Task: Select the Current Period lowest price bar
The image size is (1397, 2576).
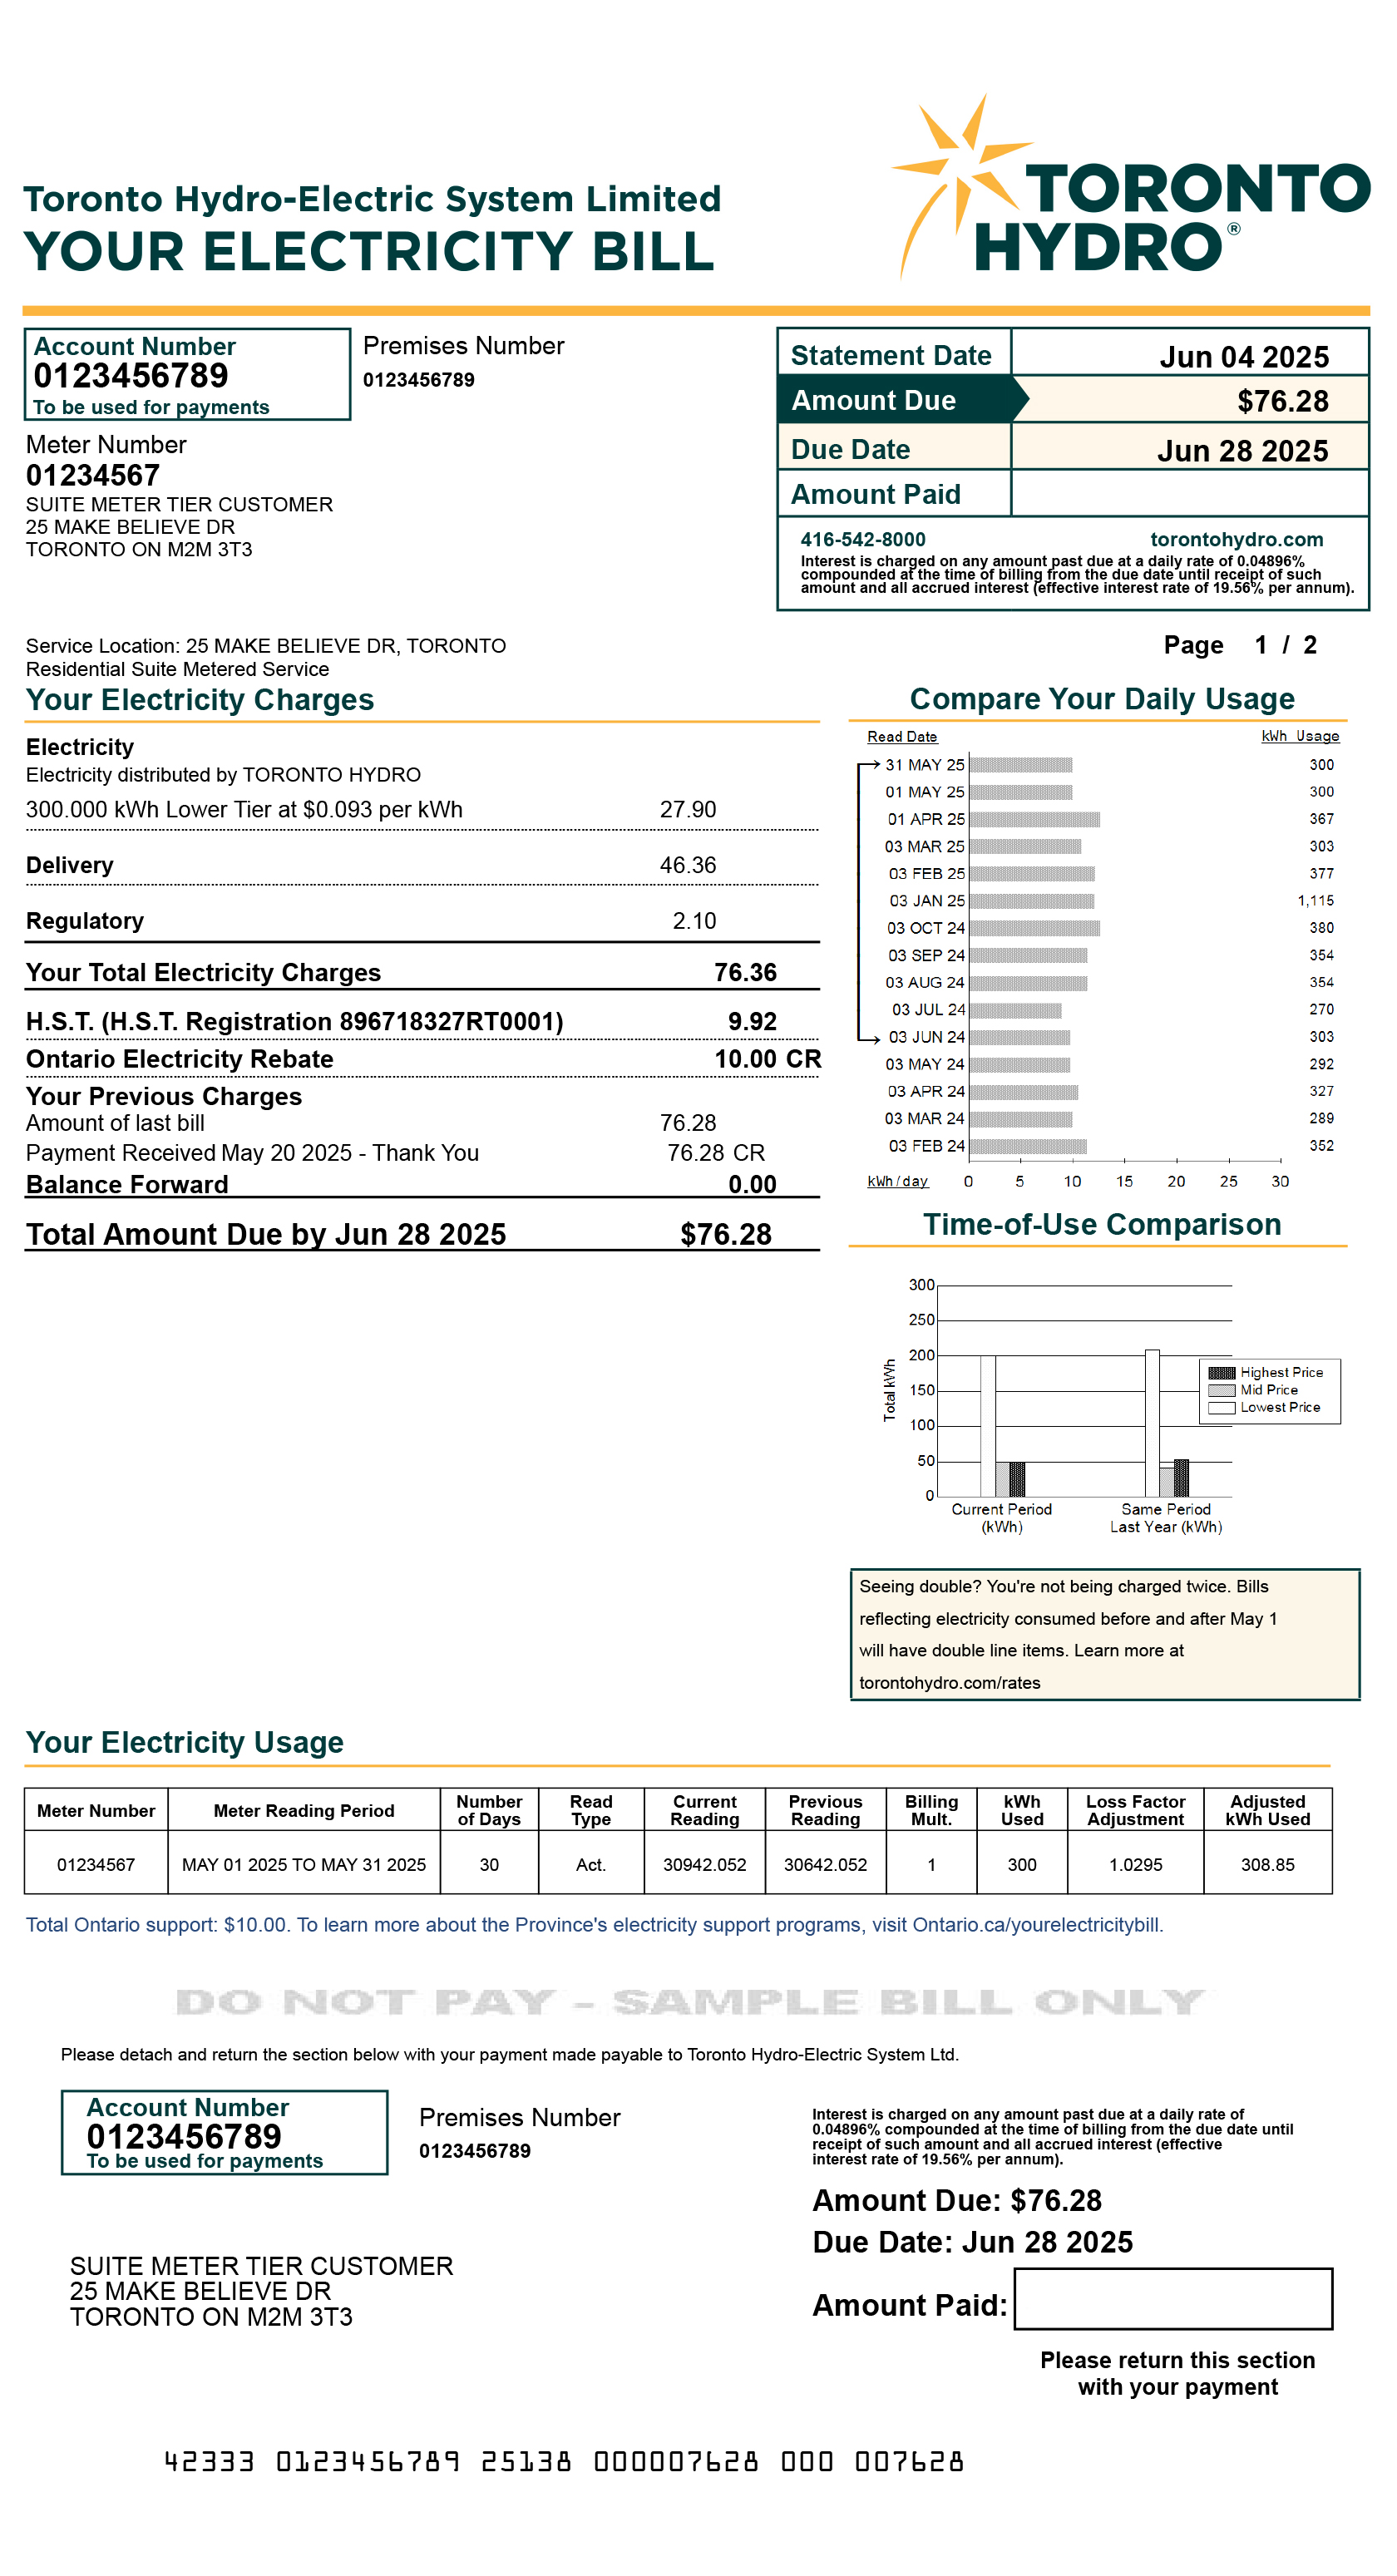Action: point(987,1425)
